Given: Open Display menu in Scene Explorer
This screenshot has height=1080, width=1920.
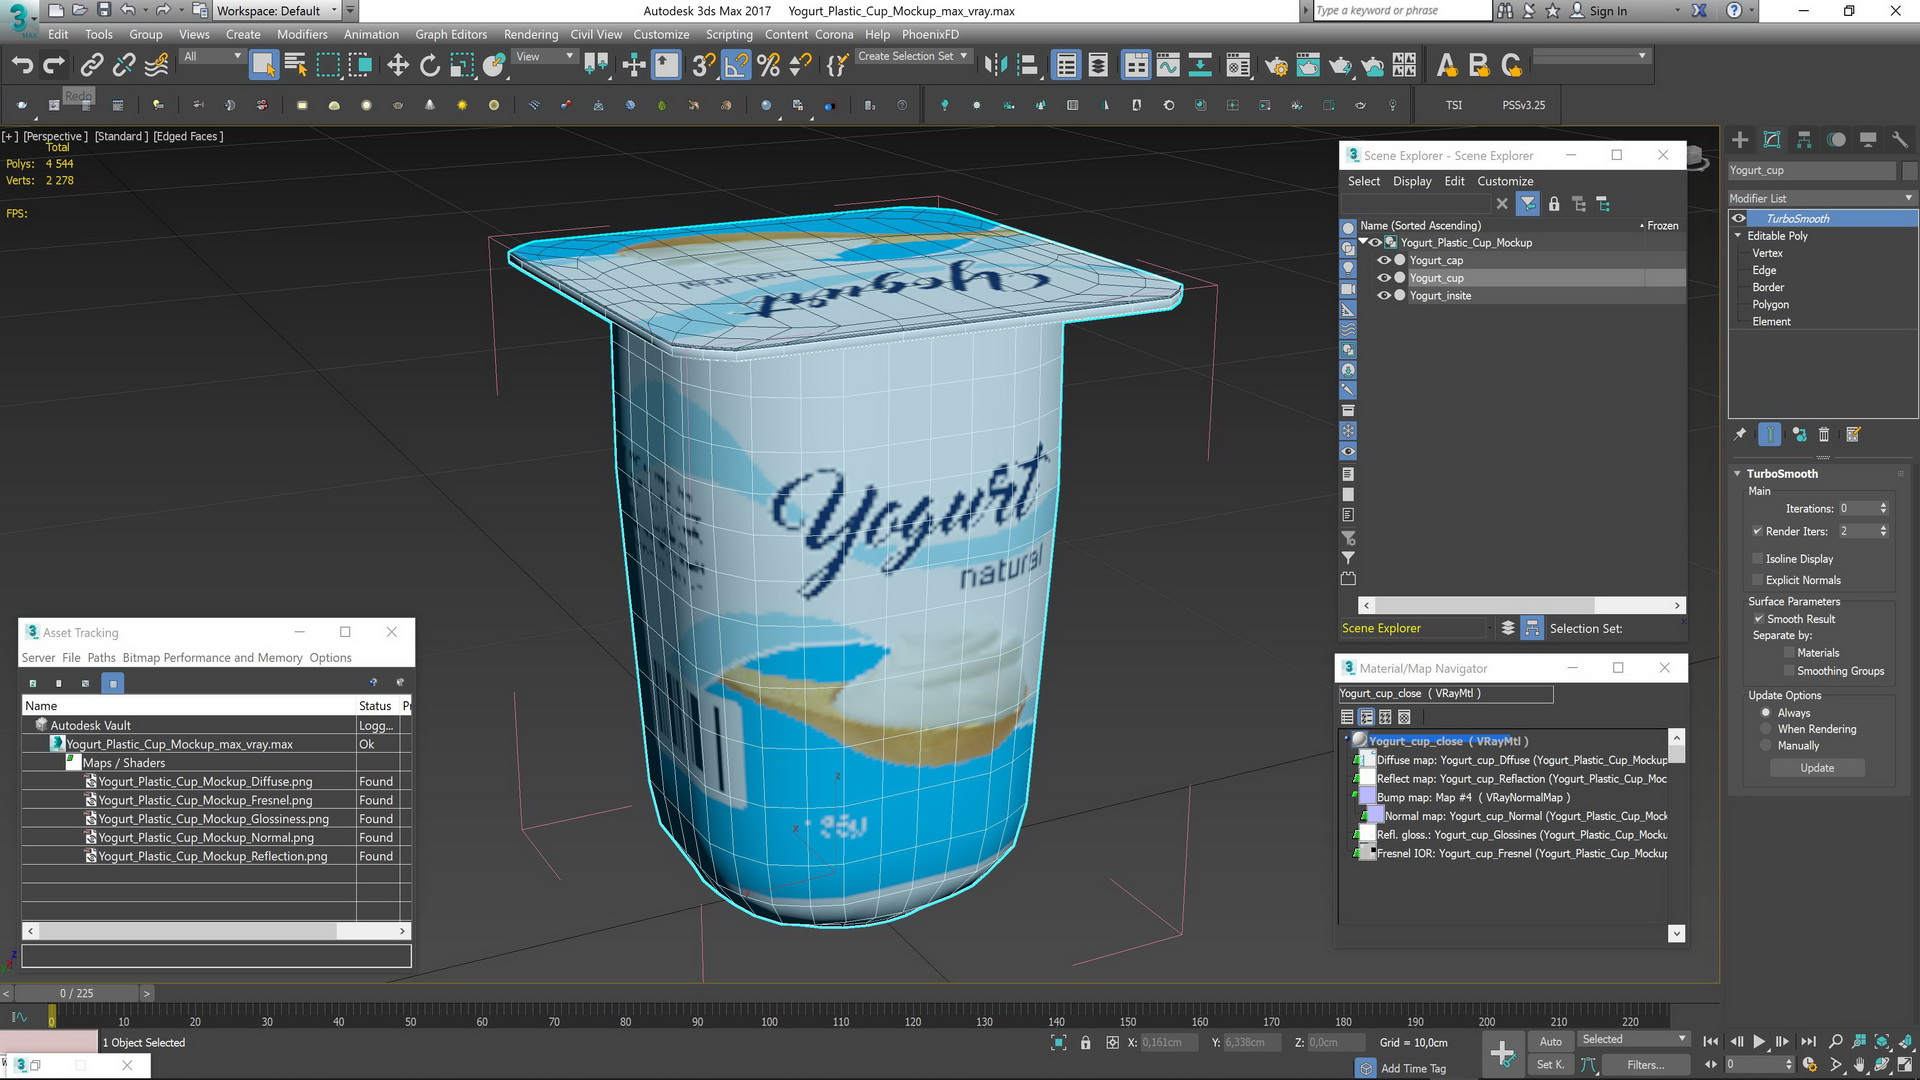Looking at the screenshot, I should click(x=1412, y=181).
